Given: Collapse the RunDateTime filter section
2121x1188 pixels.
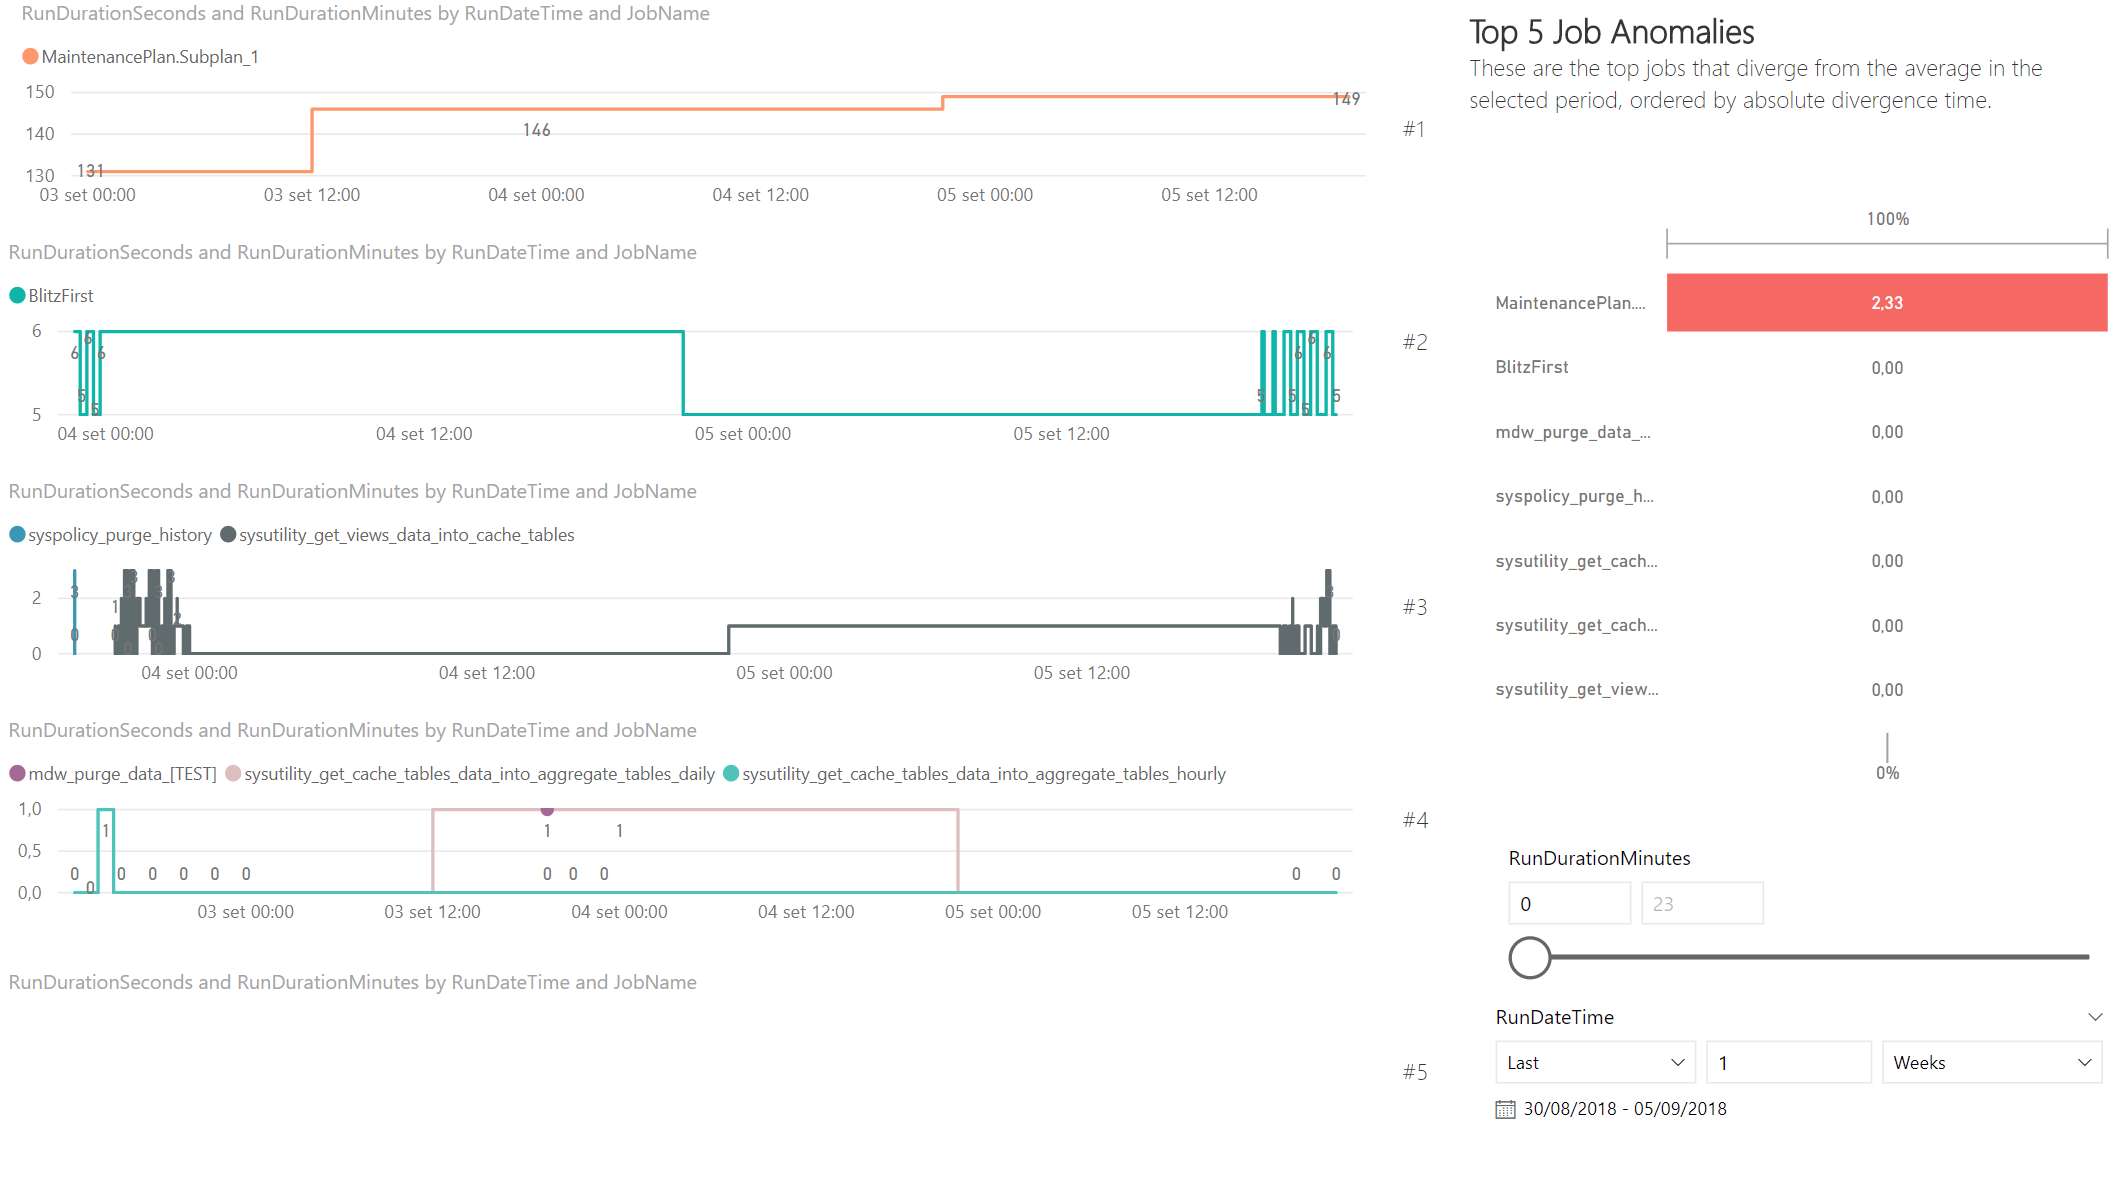Looking at the screenshot, I should pos(2095,1016).
